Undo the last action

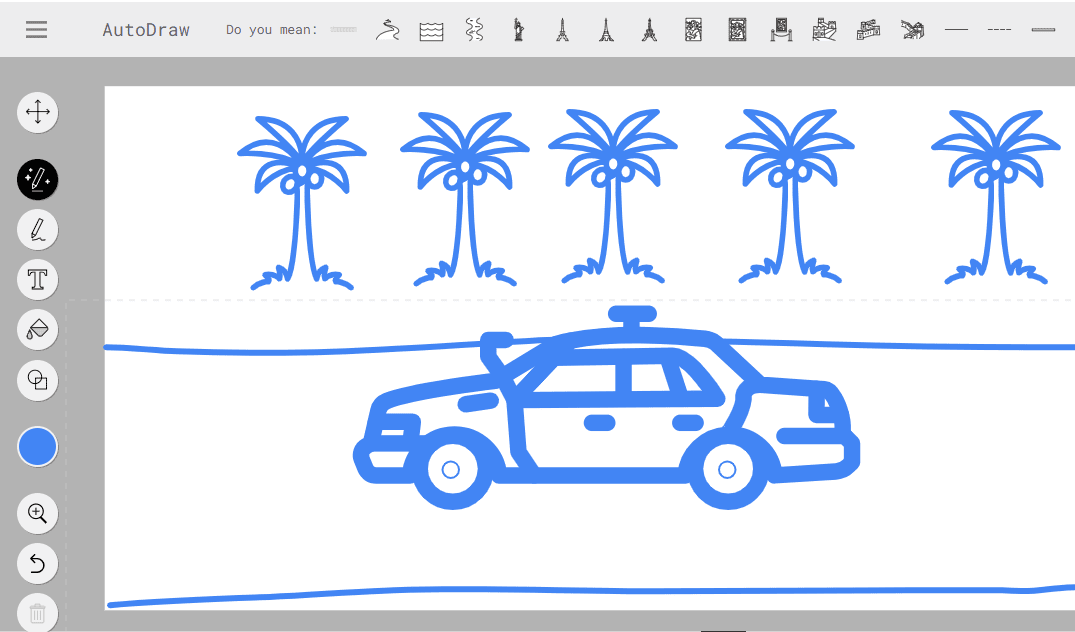(x=38, y=564)
